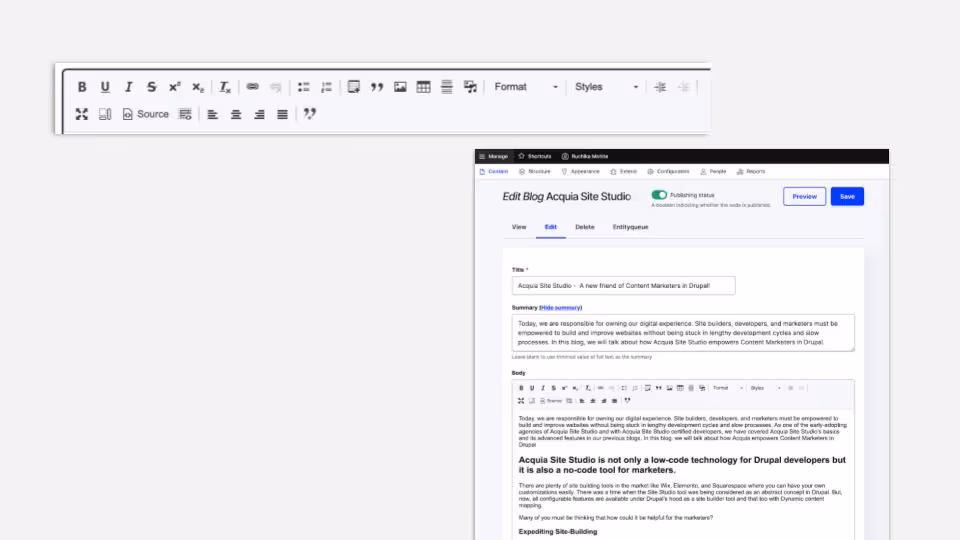
Task: Open People admin section
Action: click(x=713, y=171)
